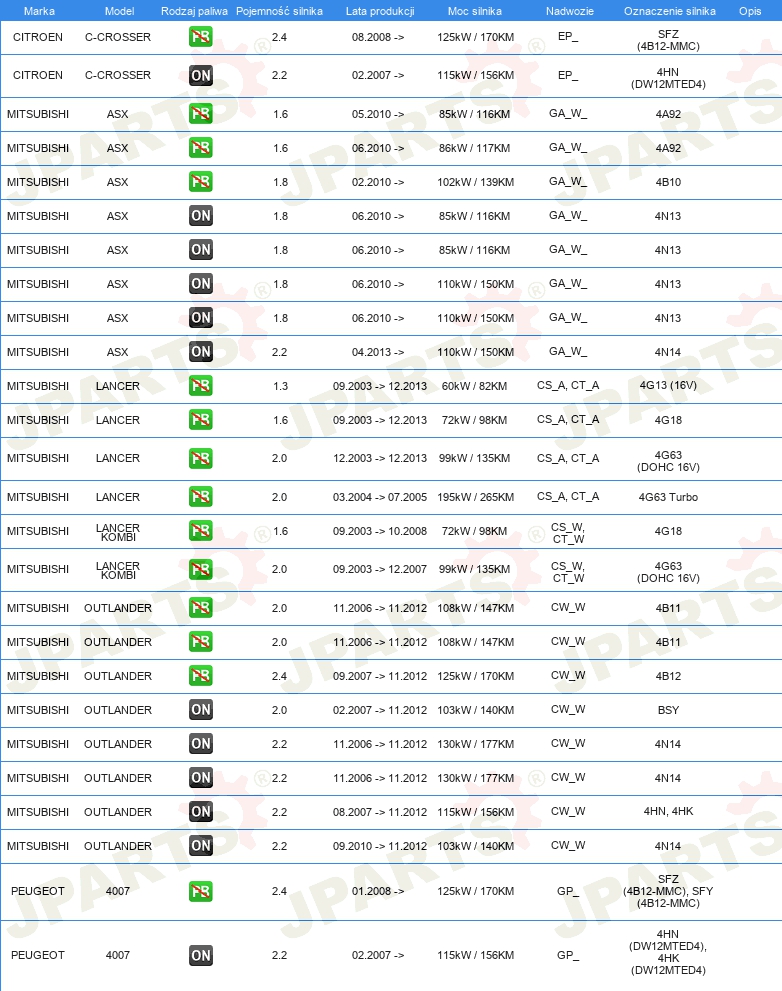Click the Marka column header

pyautogui.click(x=39, y=11)
